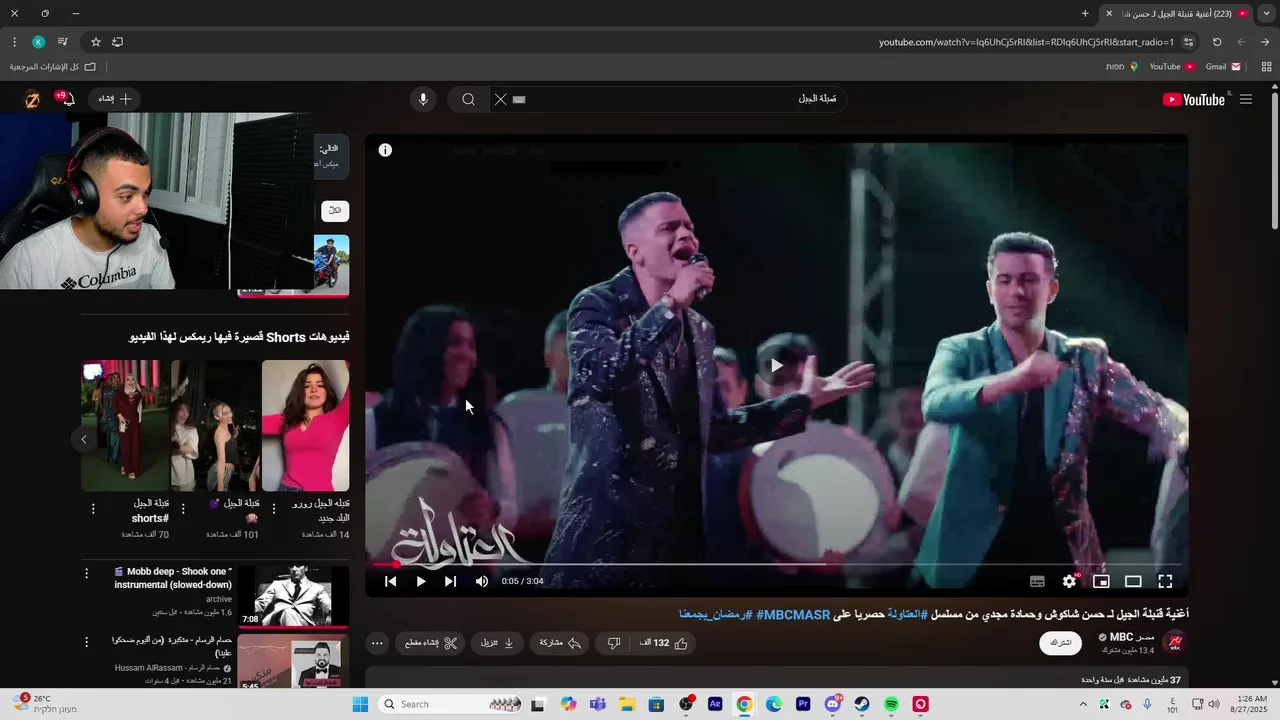The width and height of the screenshot is (1280, 720).
Task: Open the YouTube bookmark in bookmarks bar
Action: [x=1172, y=67]
